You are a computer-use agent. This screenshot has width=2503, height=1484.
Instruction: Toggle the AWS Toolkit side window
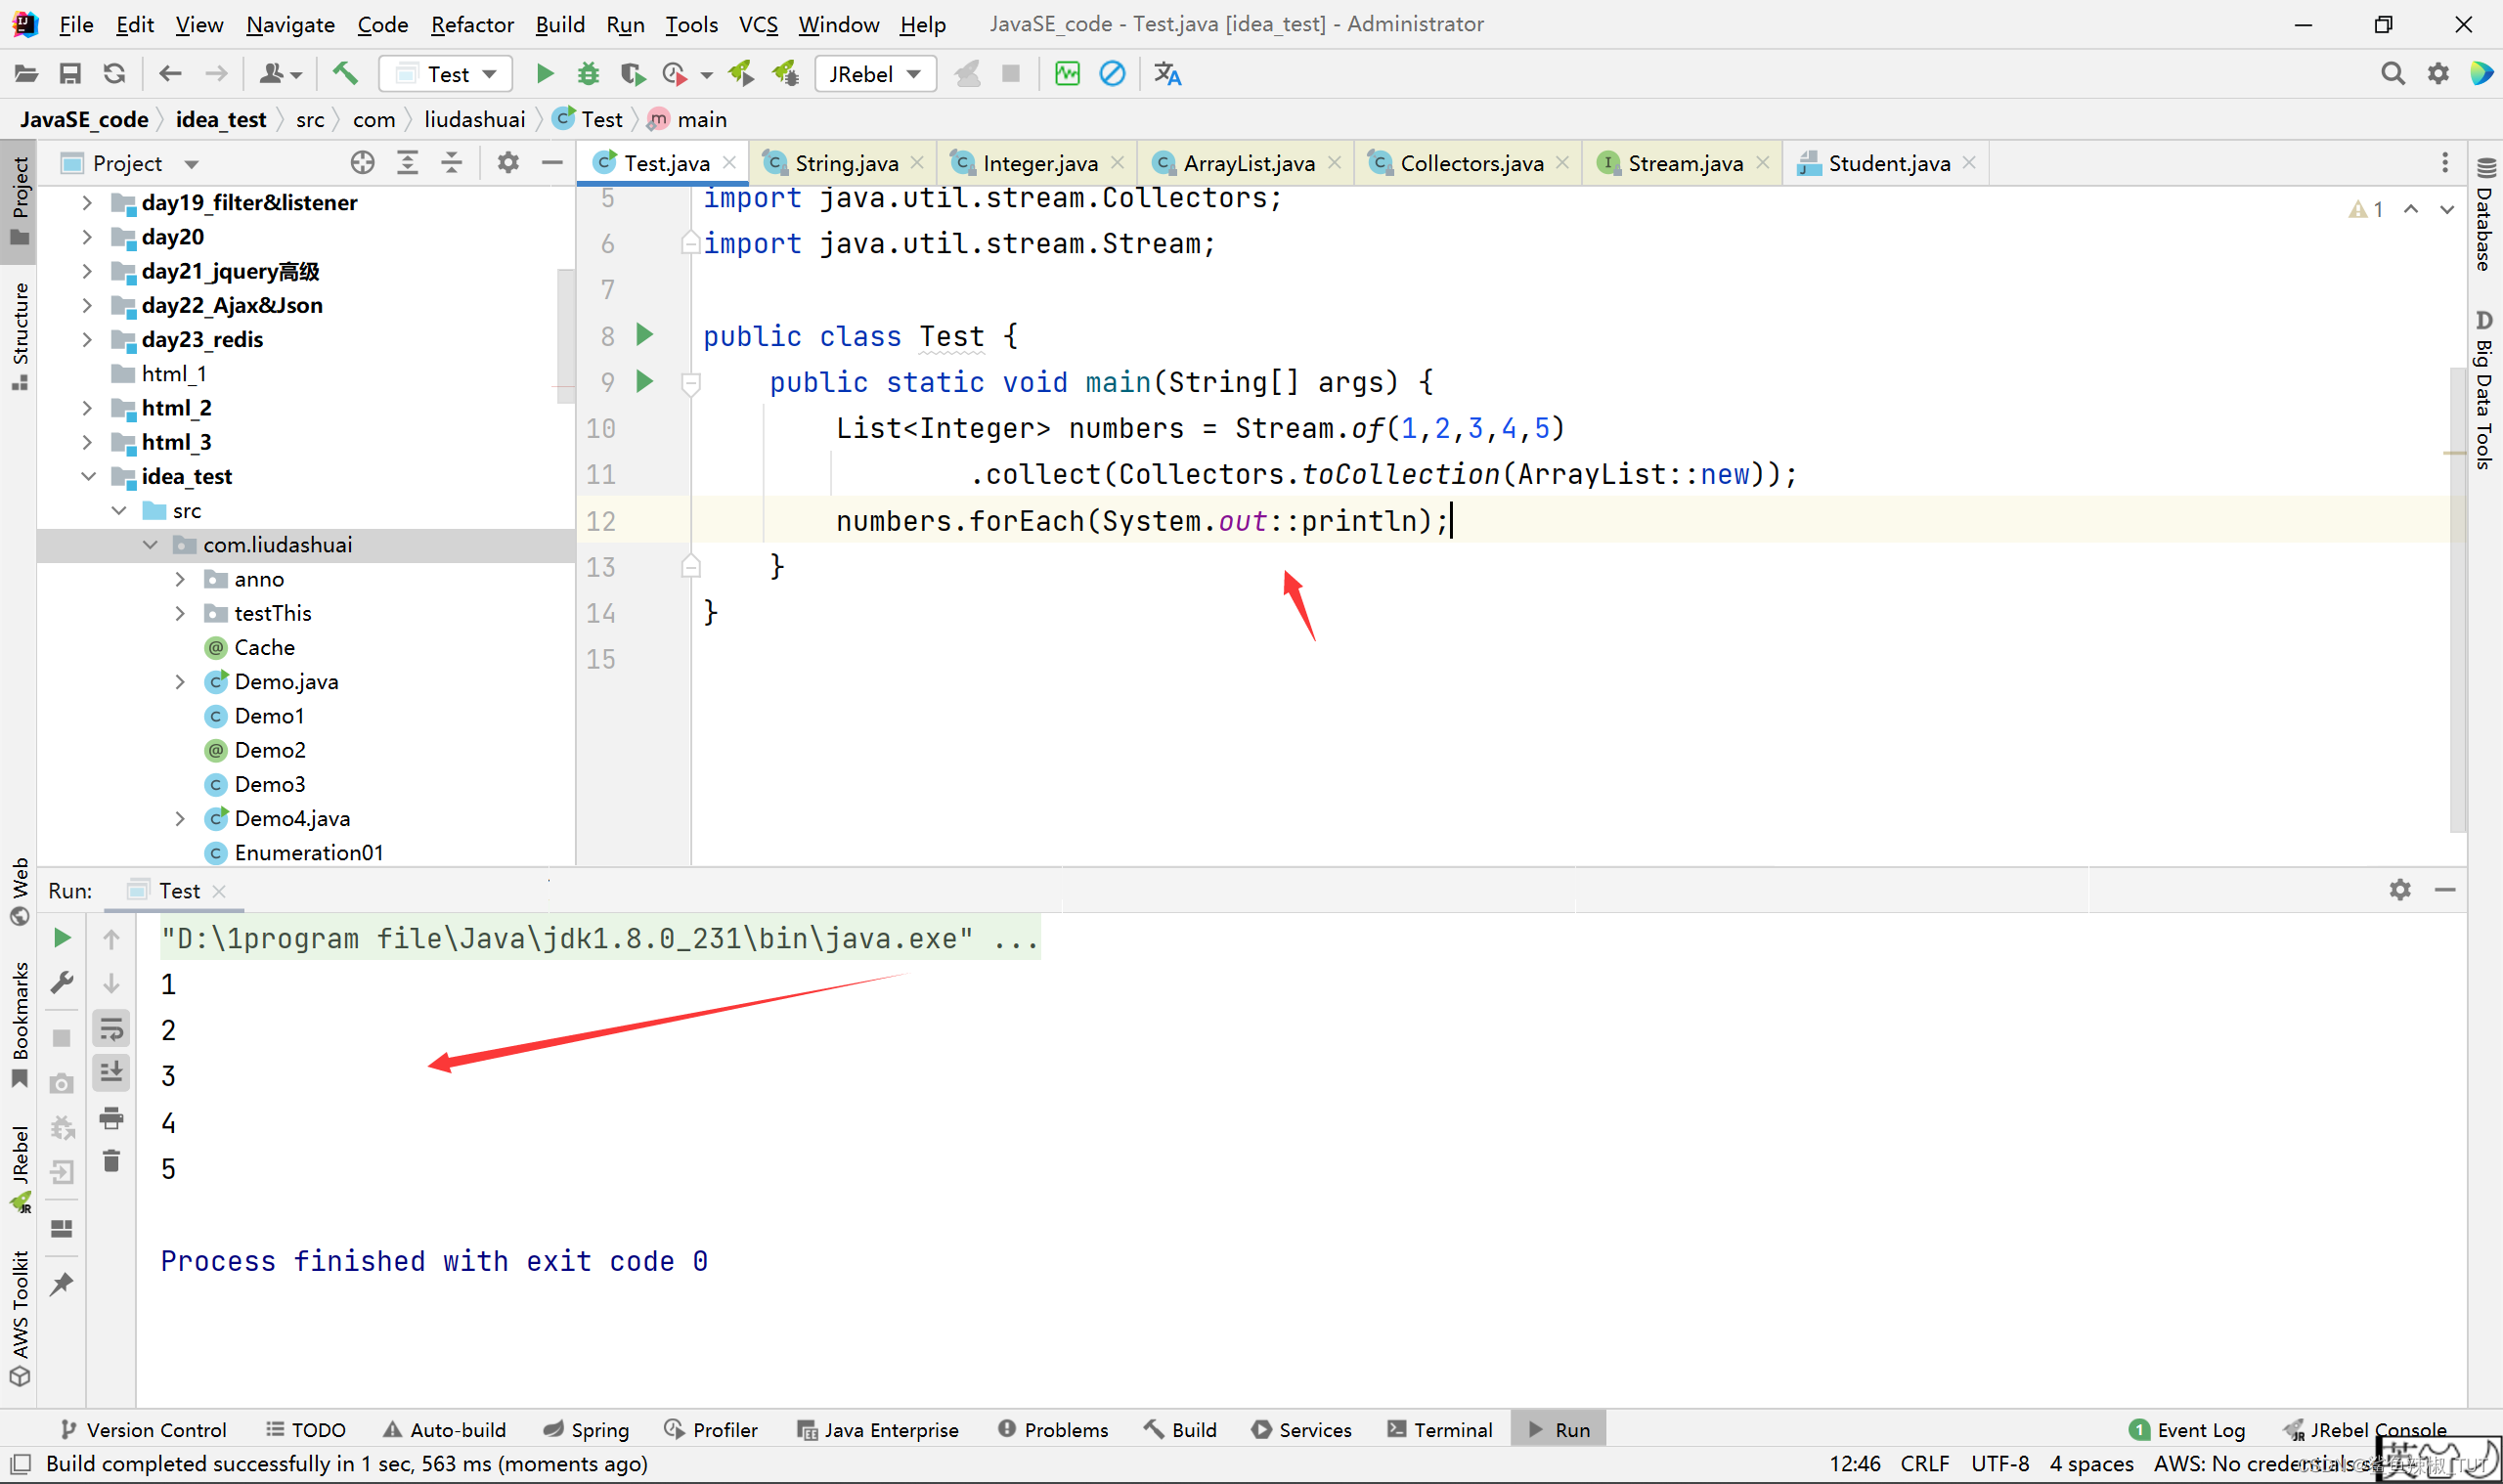pyautogui.click(x=20, y=1318)
